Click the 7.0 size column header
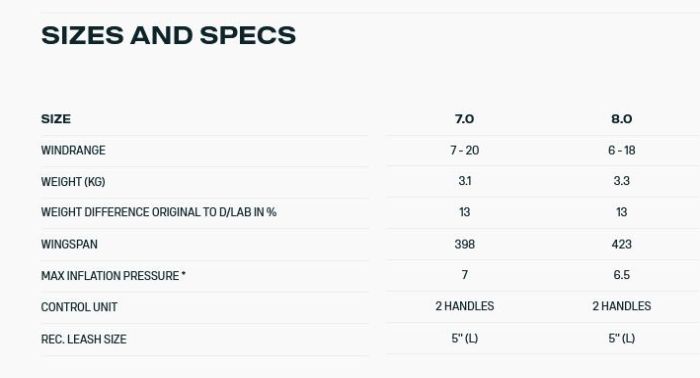Viewport: 700px width, 378px height. click(464, 119)
